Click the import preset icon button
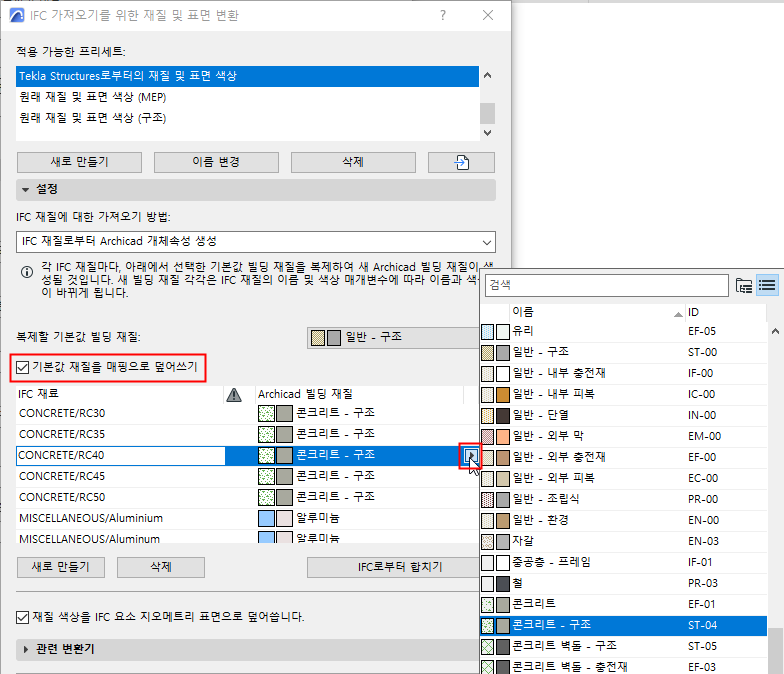This screenshot has width=784, height=674. tap(461, 162)
